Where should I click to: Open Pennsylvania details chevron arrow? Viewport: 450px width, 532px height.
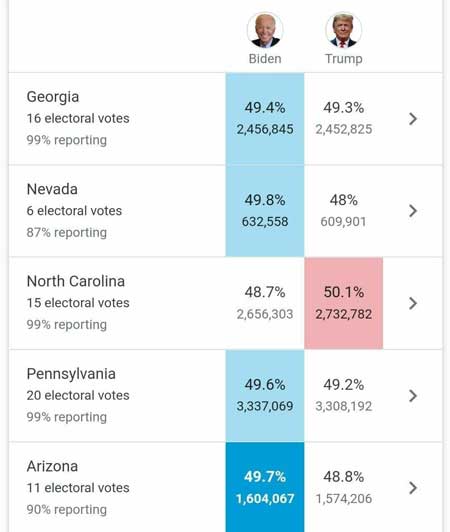point(413,396)
